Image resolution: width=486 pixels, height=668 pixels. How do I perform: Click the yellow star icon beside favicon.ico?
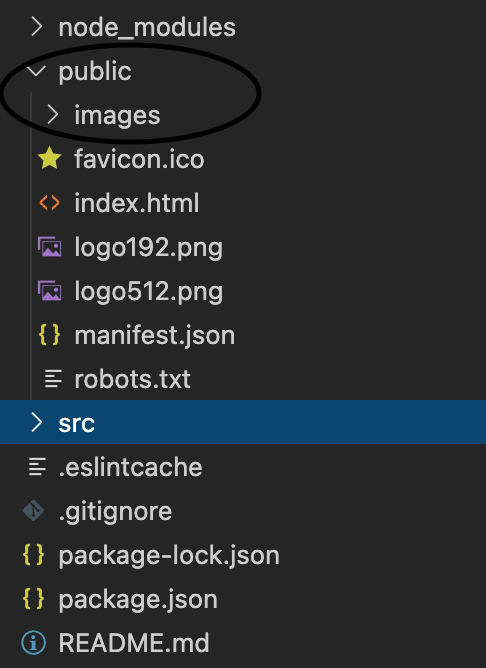click(x=49, y=158)
